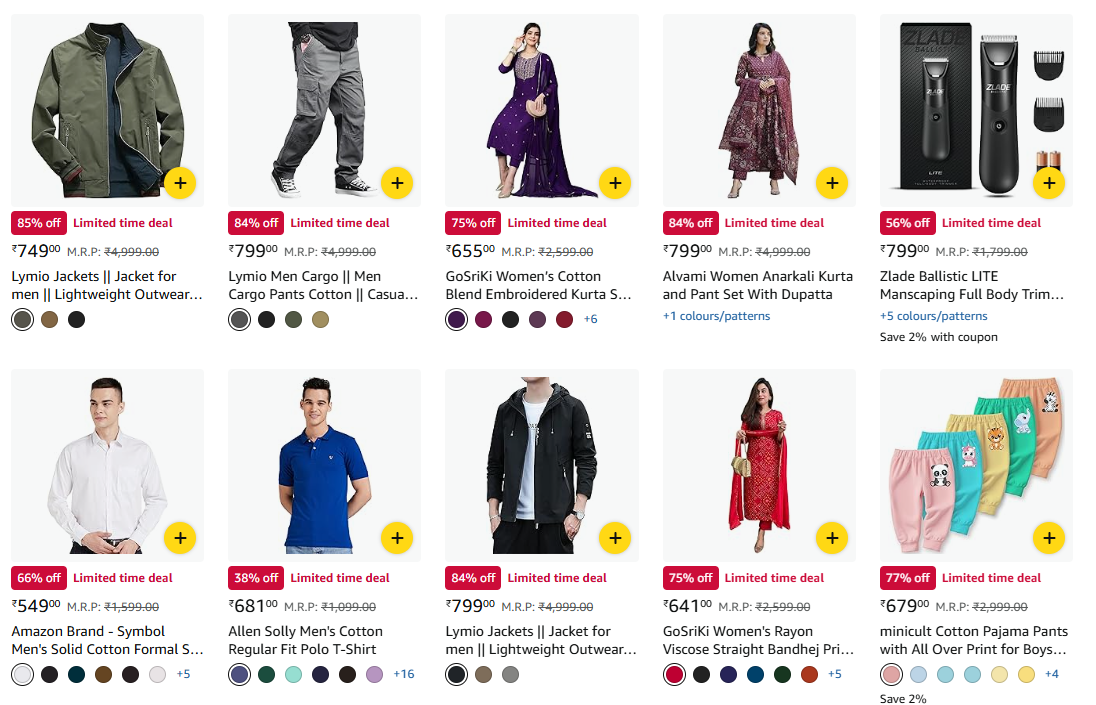The height and width of the screenshot is (705, 1096).
Task: Add Zlade Ballistic LITE trimmer to cart
Action: coord(1048,183)
